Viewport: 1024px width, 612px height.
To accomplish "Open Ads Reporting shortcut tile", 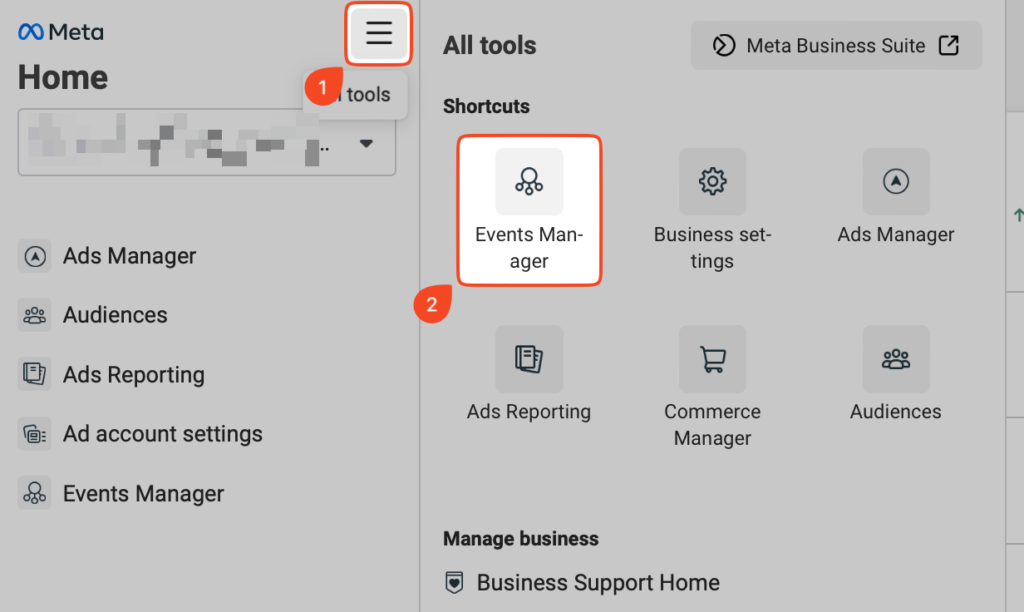I will click(529, 375).
